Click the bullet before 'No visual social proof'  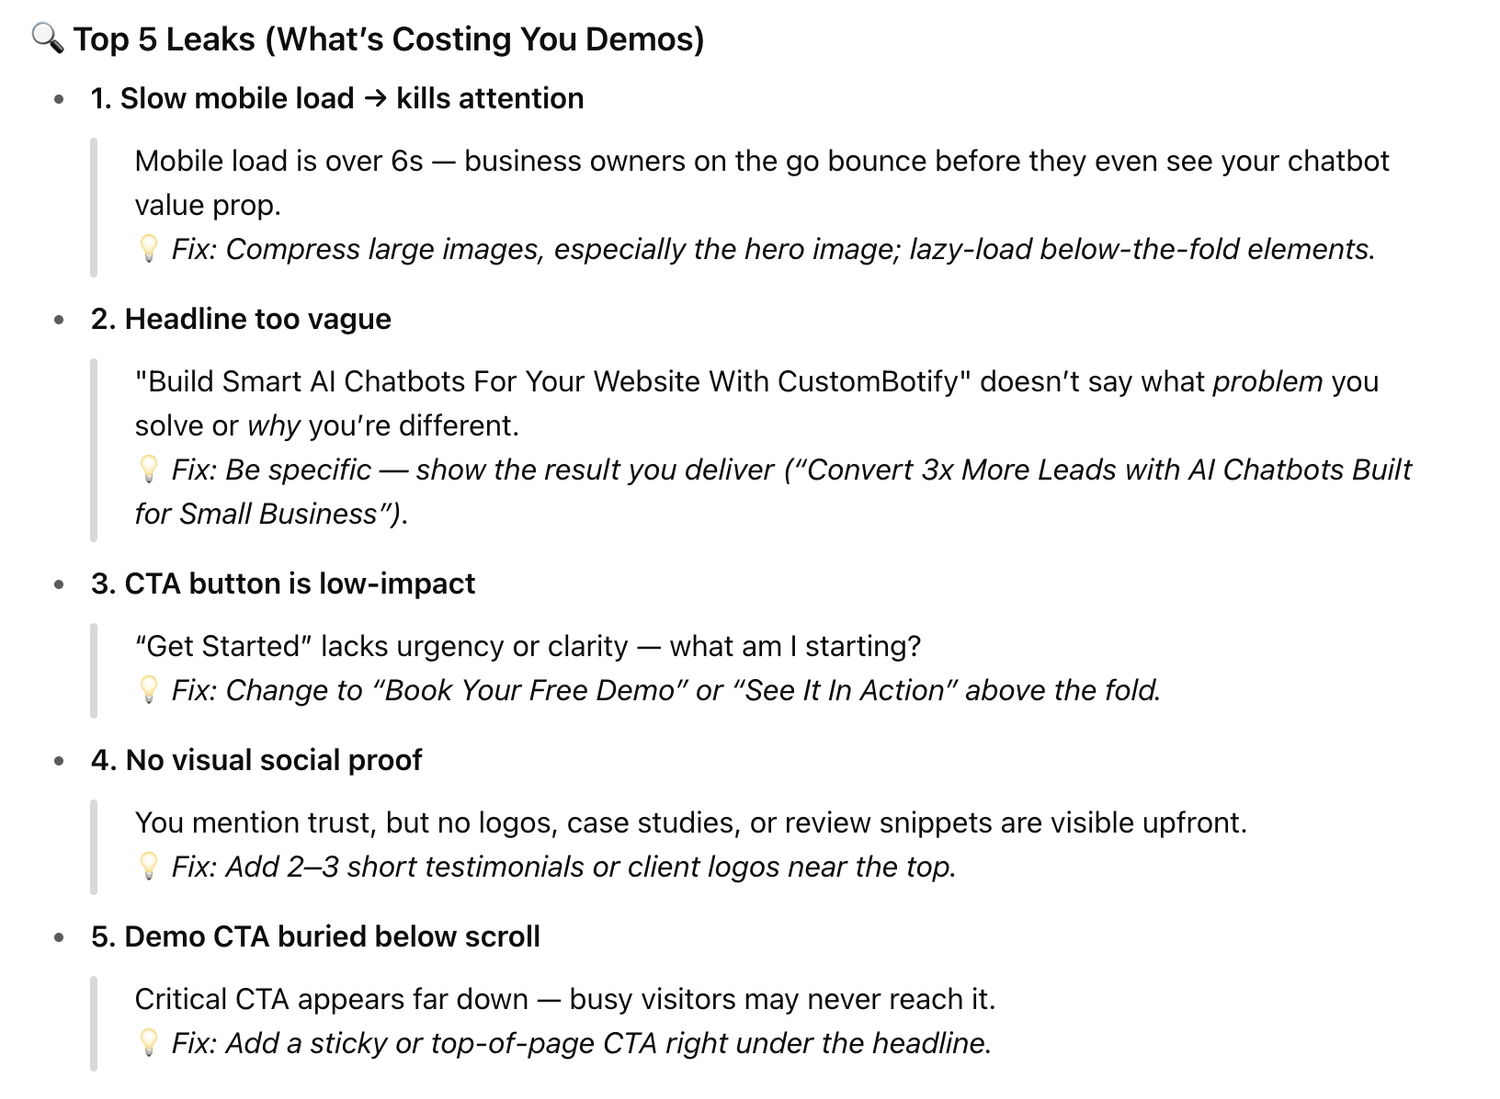point(60,761)
